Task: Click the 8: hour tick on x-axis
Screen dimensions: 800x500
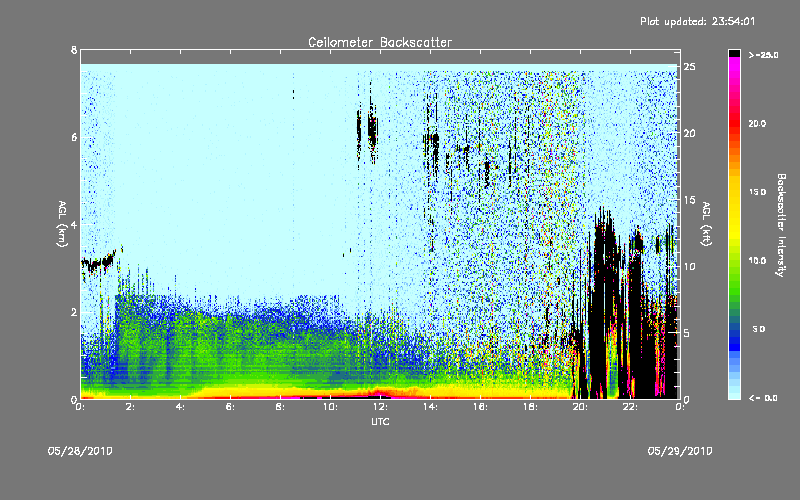Action: (280, 407)
